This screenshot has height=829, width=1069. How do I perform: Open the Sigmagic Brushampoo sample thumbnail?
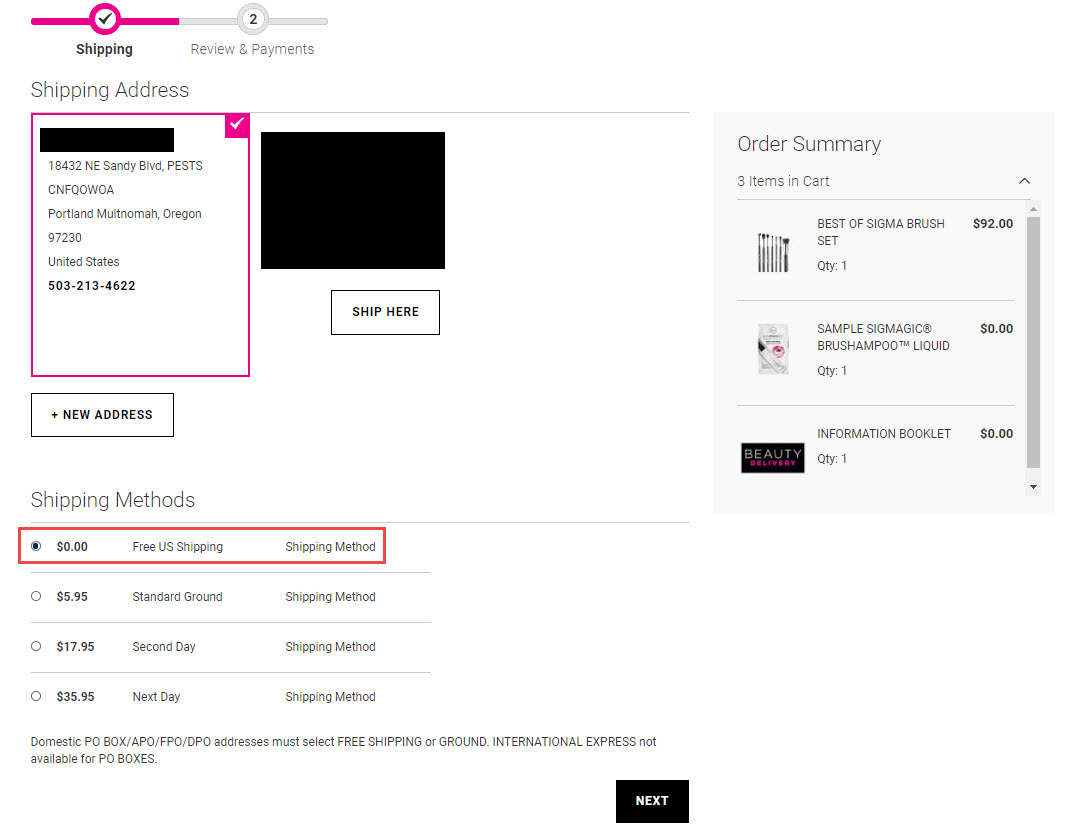click(x=773, y=349)
